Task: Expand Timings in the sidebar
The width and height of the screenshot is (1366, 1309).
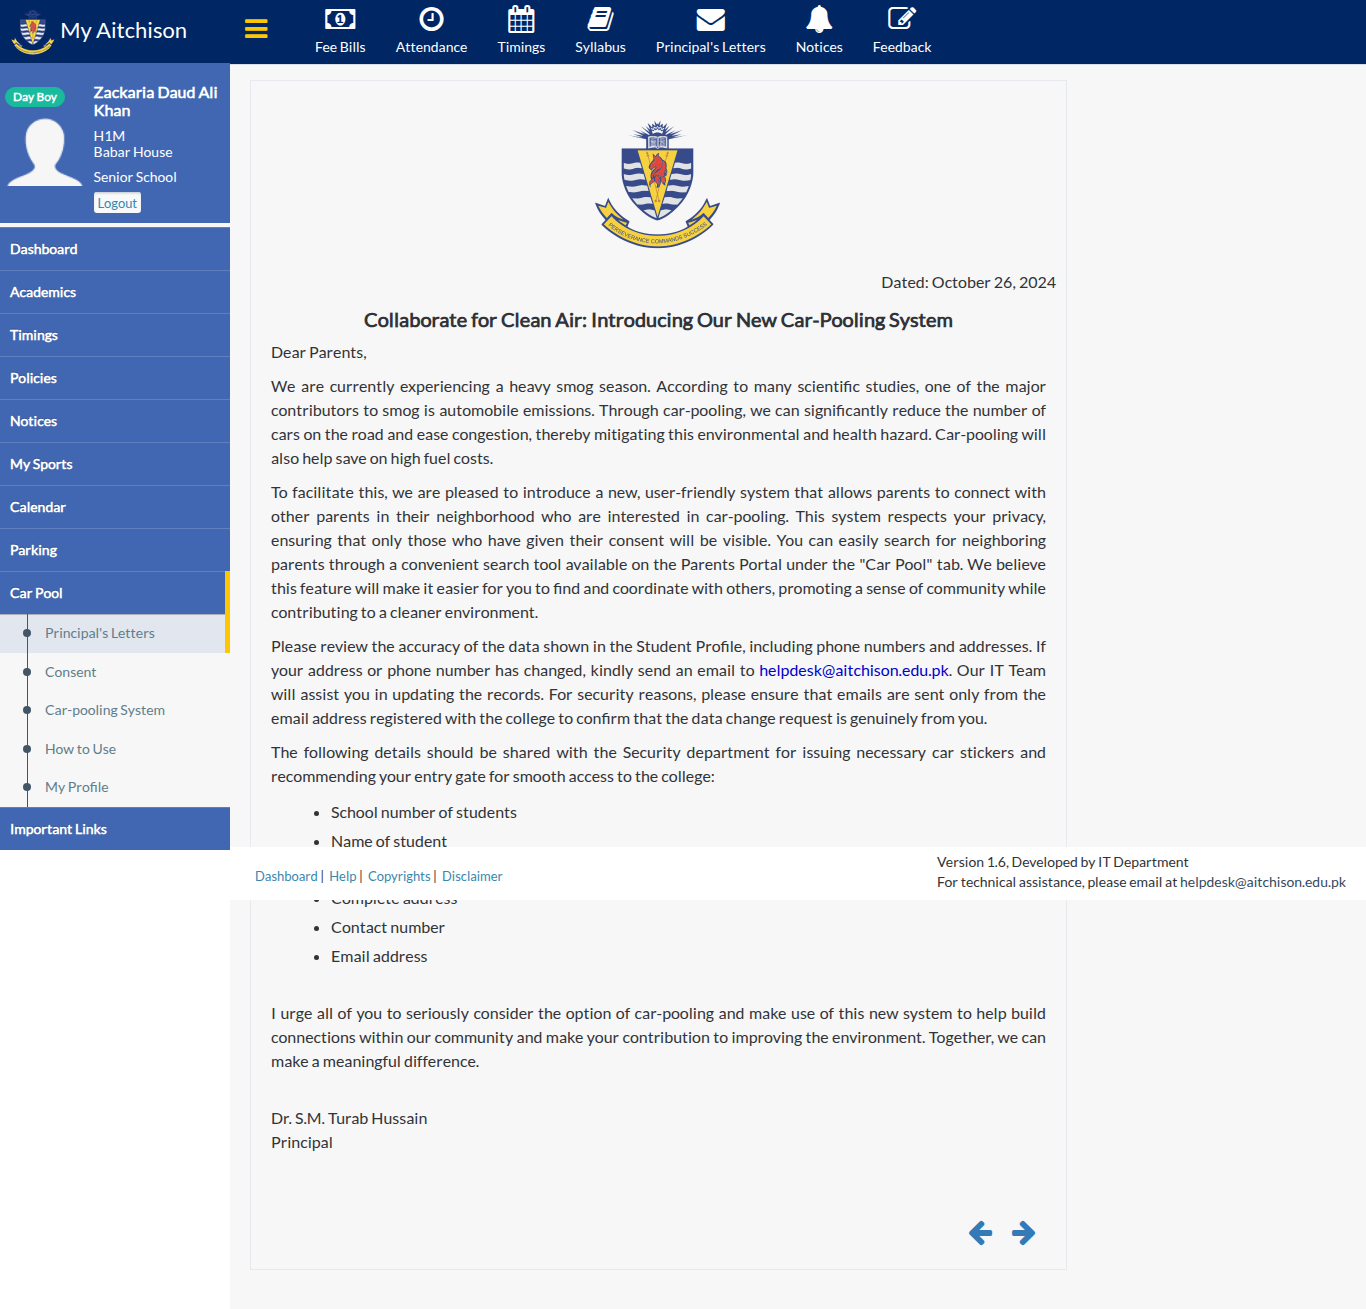Action: click(x=115, y=335)
